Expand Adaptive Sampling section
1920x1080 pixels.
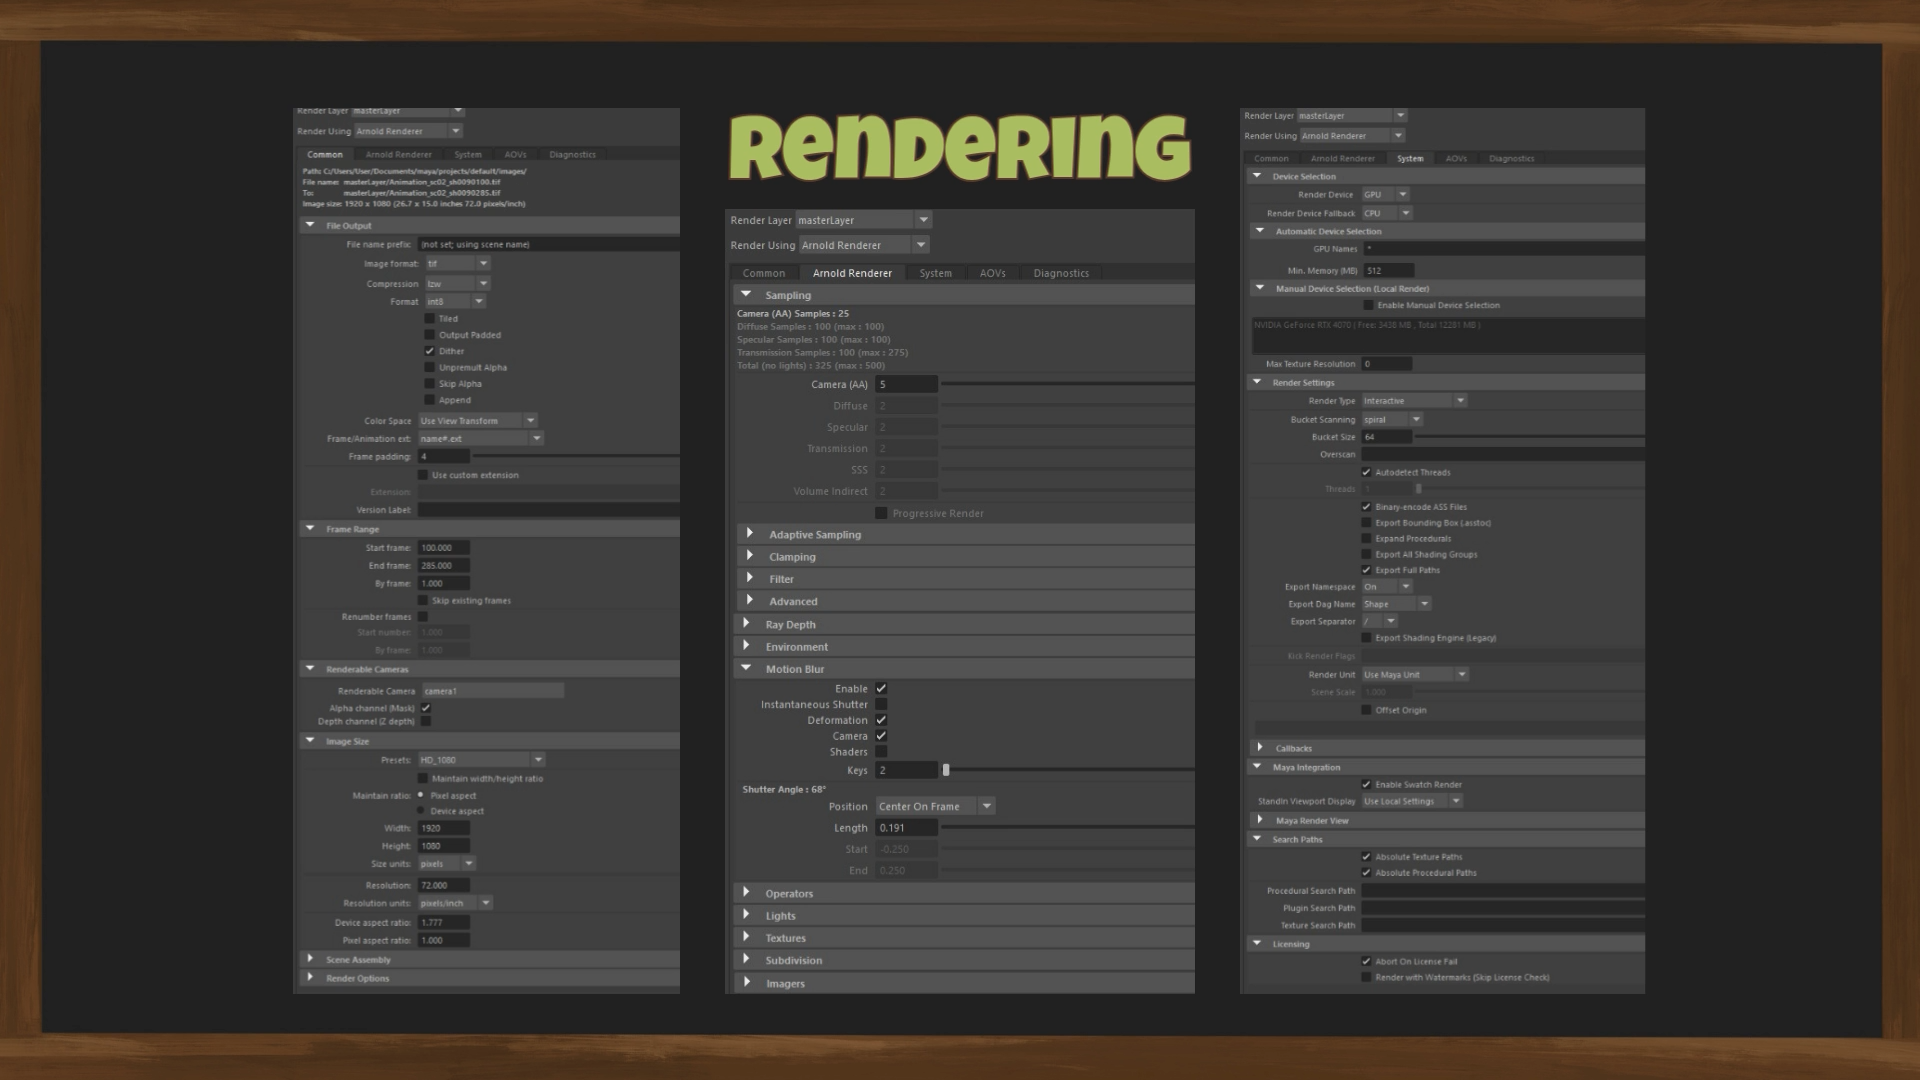click(750, 534)
